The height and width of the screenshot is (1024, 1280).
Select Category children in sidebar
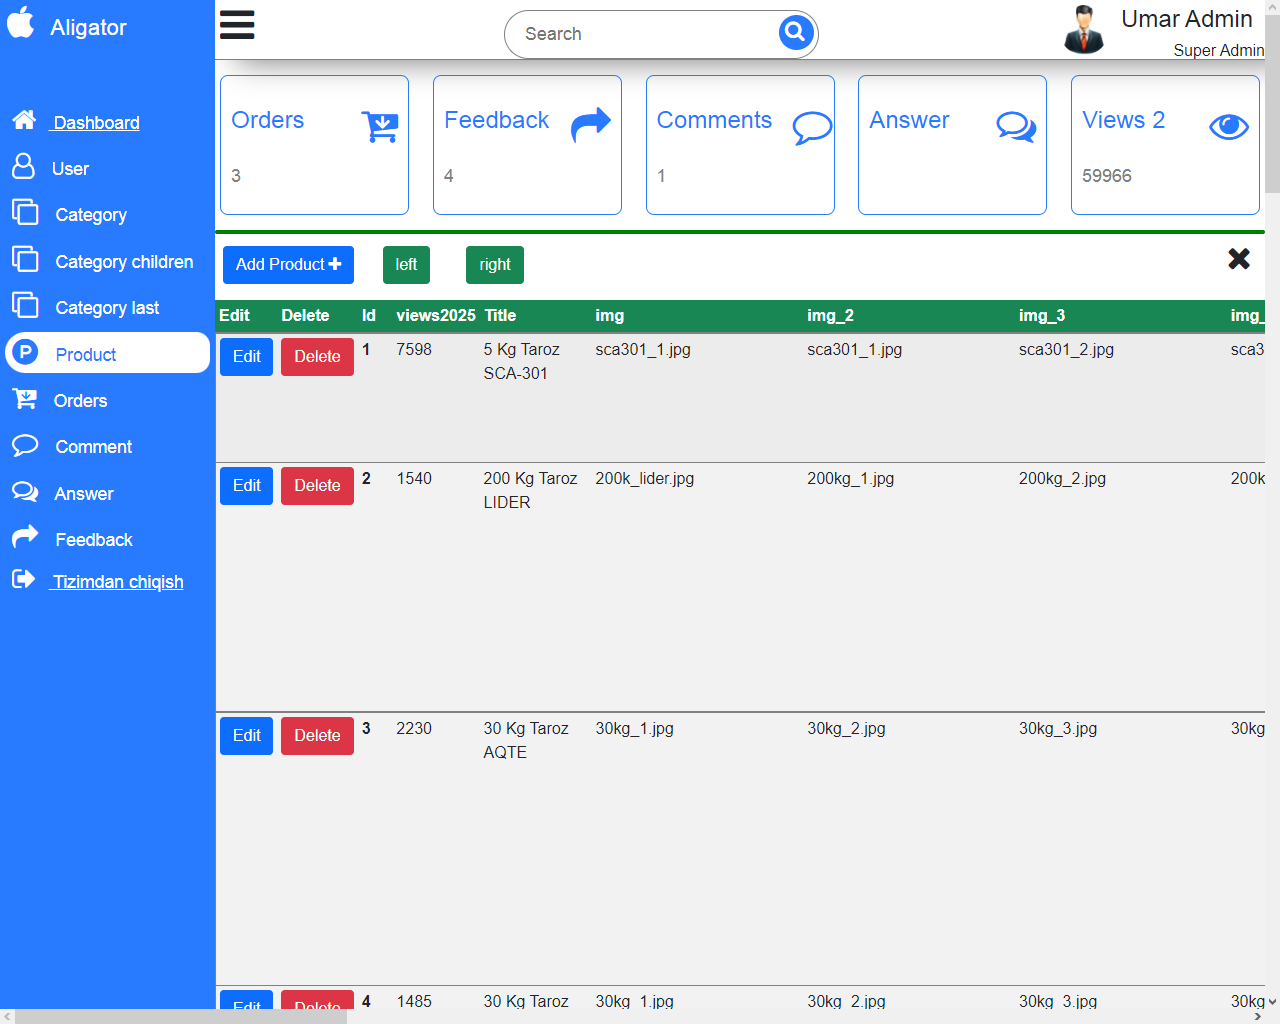124,262
